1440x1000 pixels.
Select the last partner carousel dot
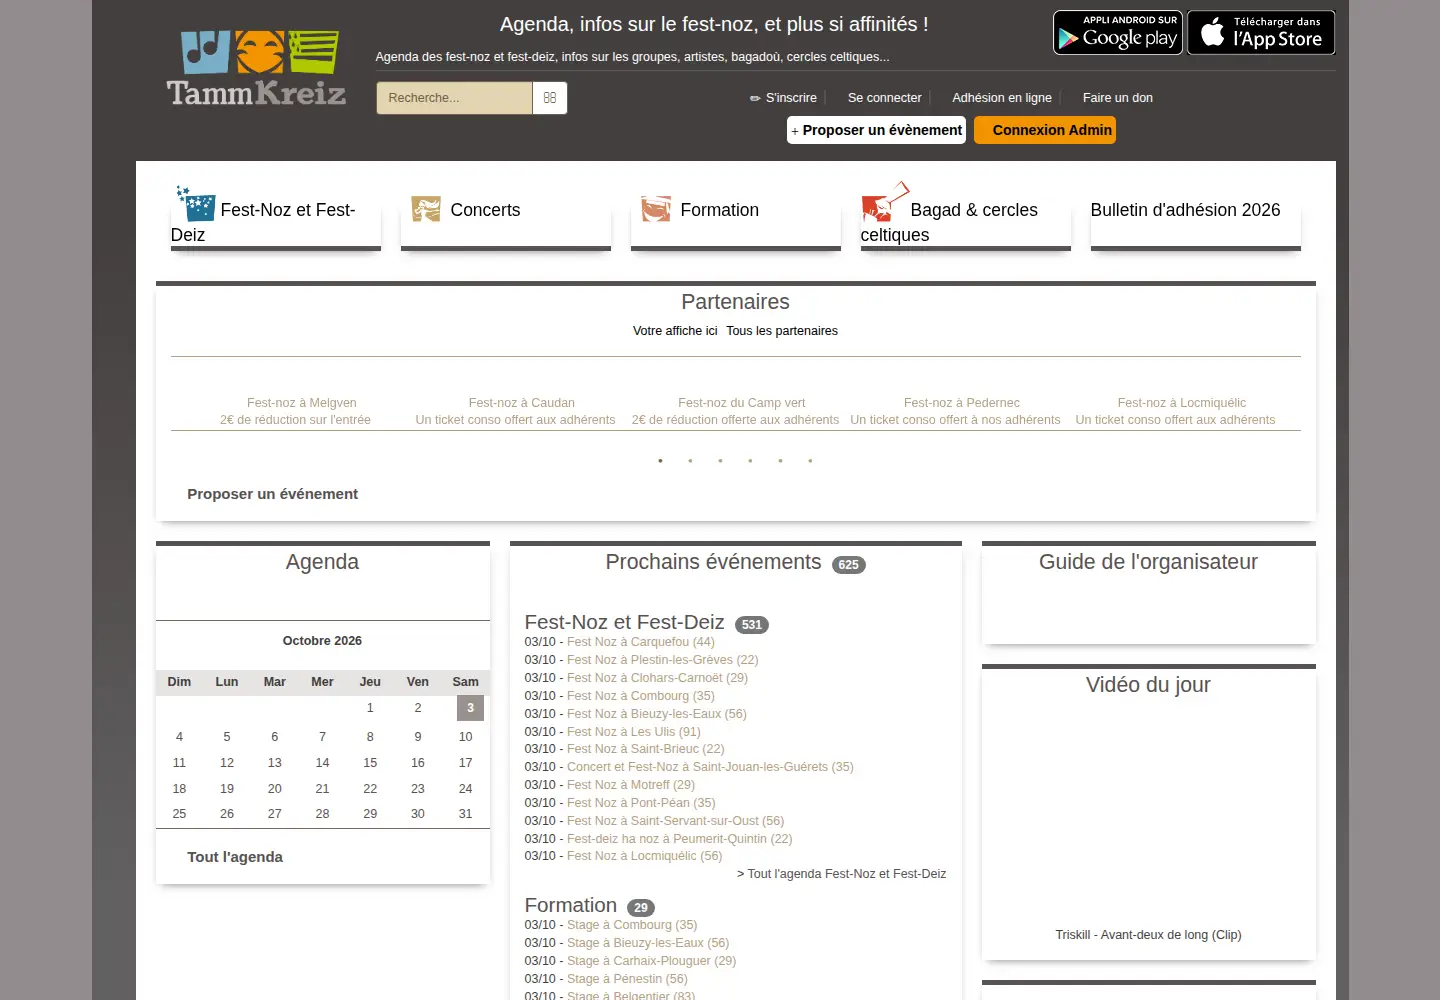click(x=810, y=461)
